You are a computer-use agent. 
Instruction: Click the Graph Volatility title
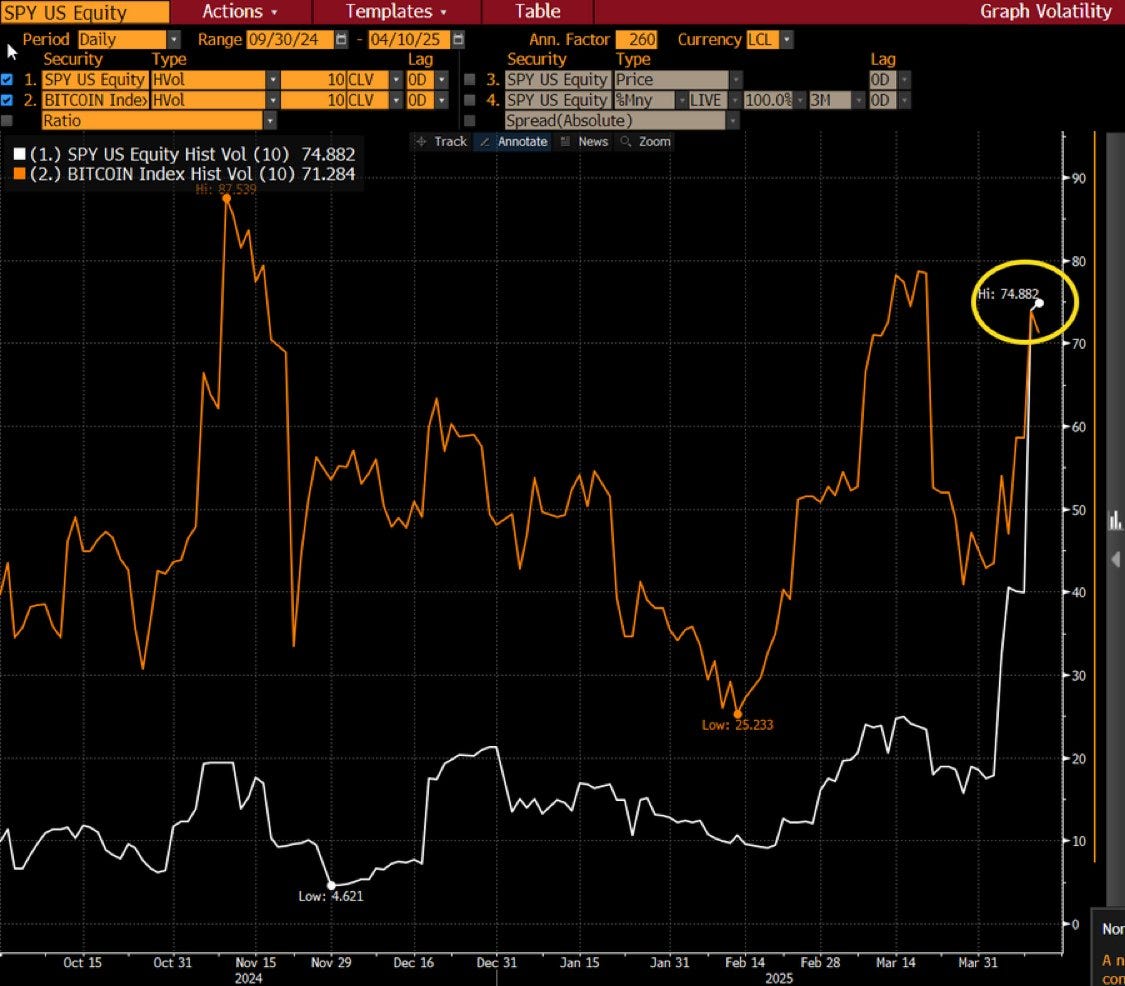click(x=1045, y=11)
